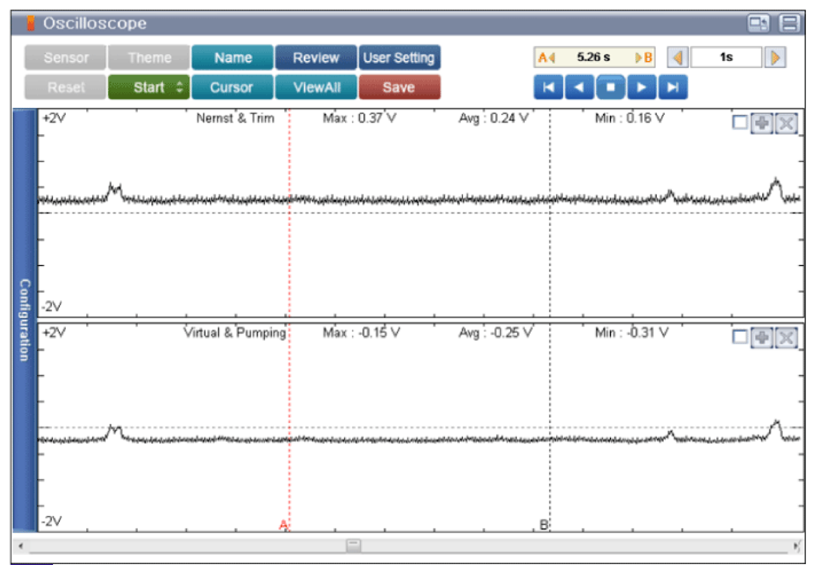Tick the Nernst & Trim channel checkbox

740,123
